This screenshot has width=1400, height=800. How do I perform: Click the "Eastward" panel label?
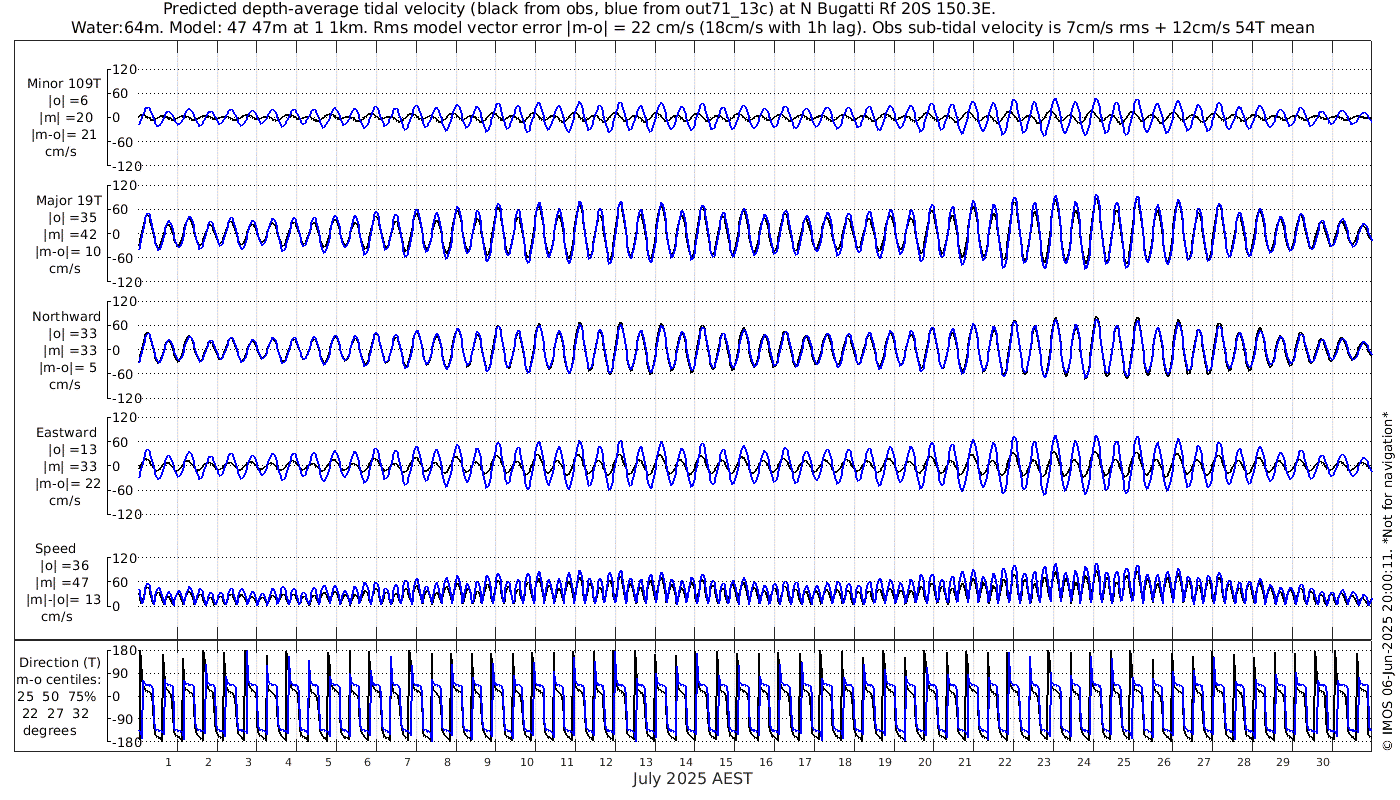(66, 433)
